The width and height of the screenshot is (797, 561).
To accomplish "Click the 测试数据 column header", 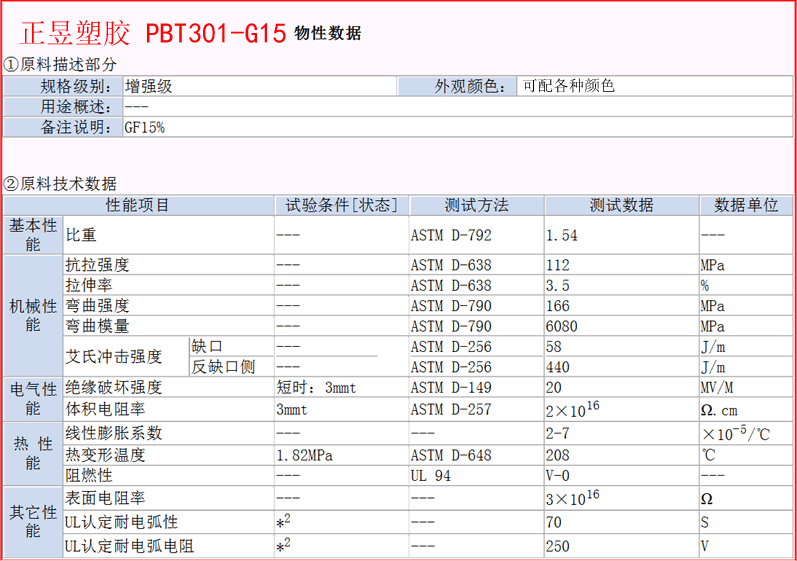I will click(620, 205).
